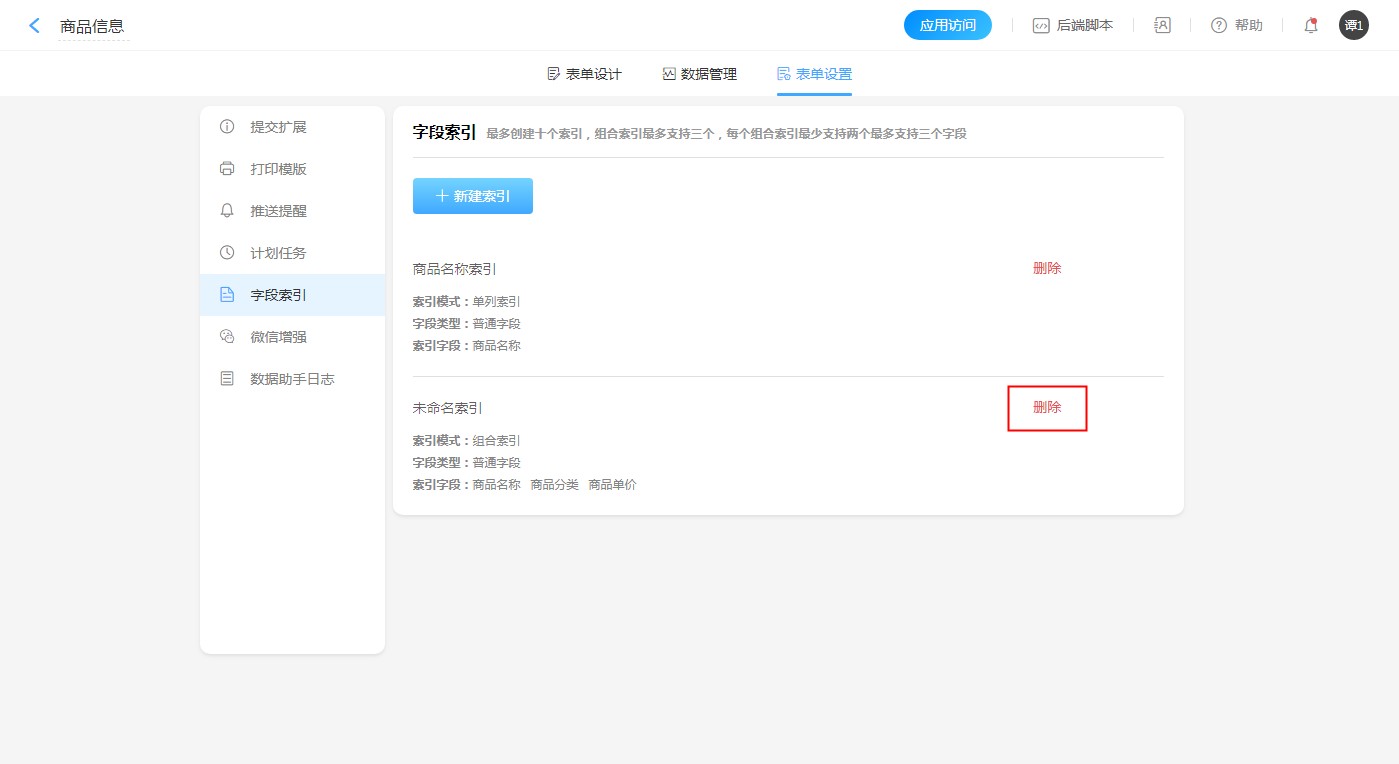Go to 计划任务 in sidebar

coord(278,253)
